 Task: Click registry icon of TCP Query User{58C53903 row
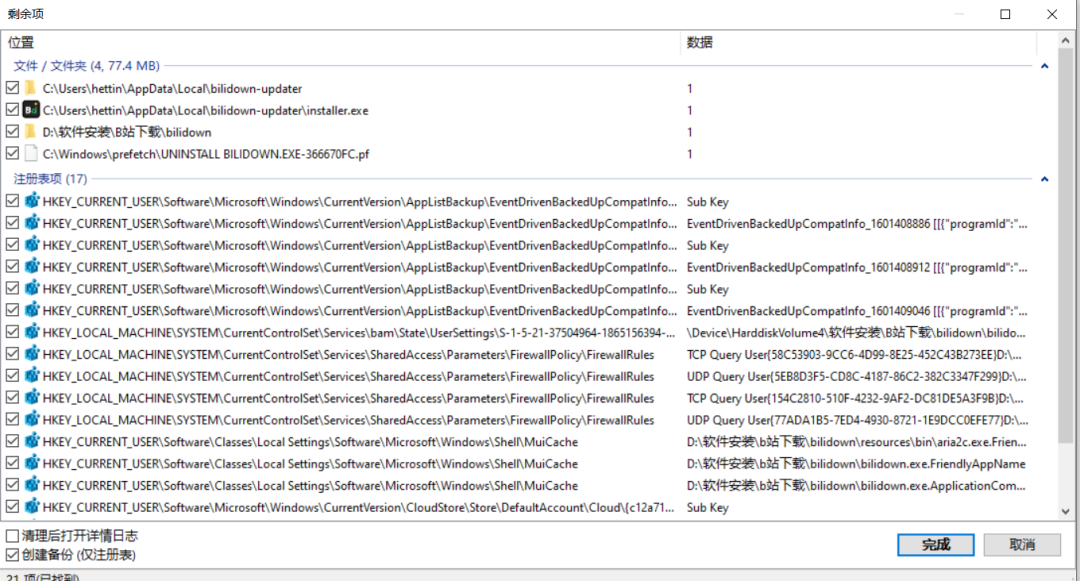tap(32, 354)
